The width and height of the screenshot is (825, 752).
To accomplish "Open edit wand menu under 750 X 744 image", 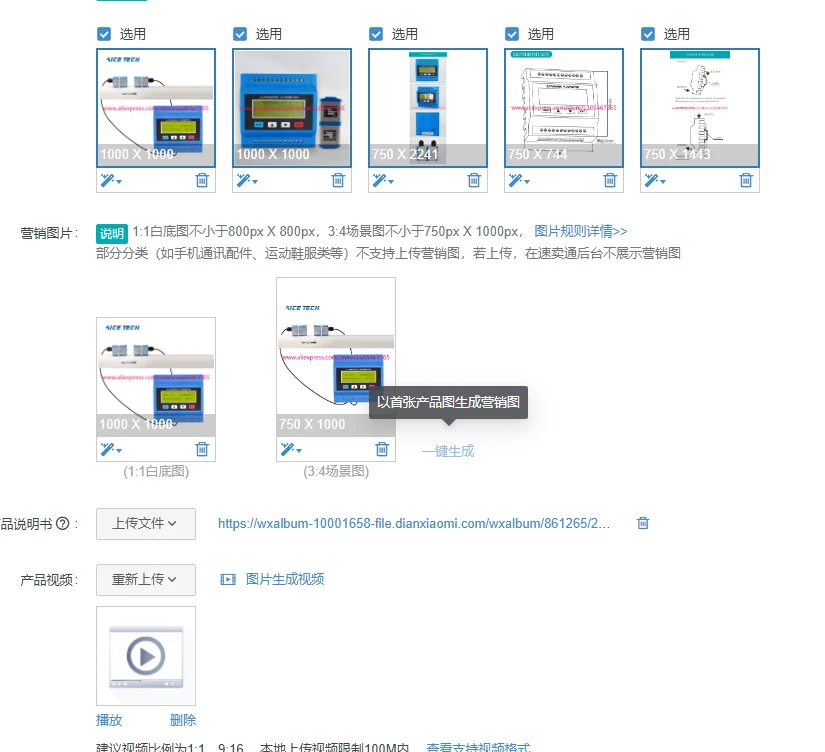I will tap(519, 181).
